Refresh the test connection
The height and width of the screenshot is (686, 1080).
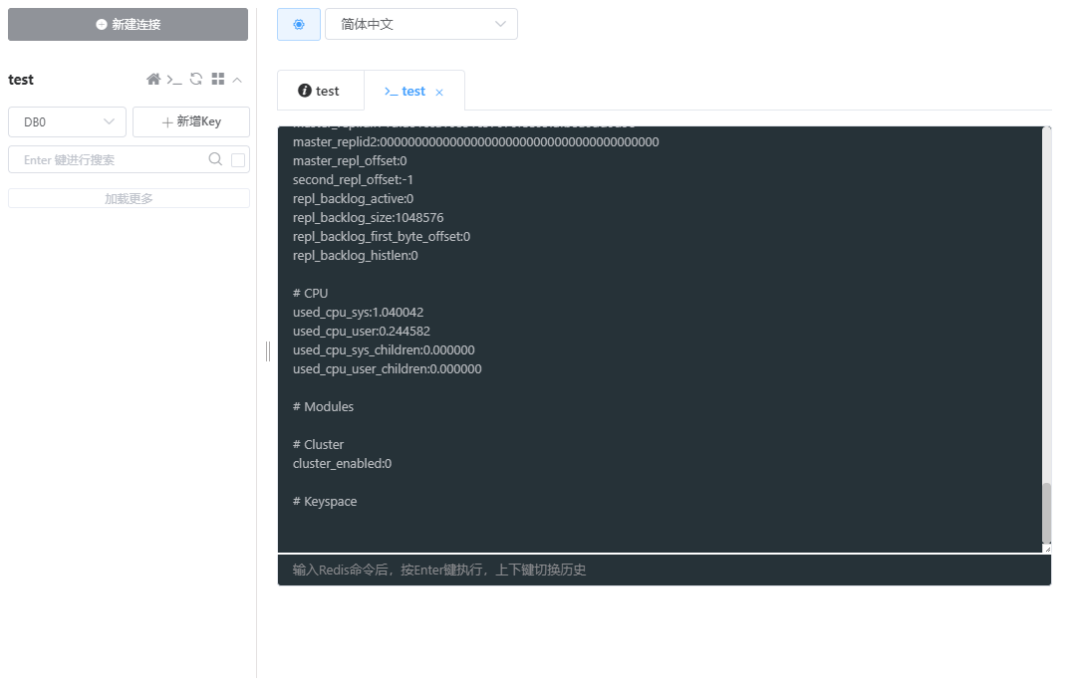point(196,79)
